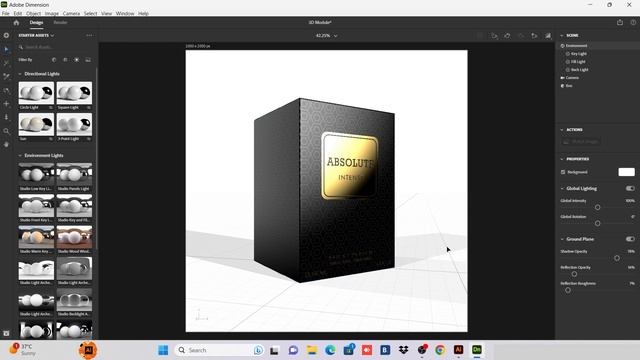Choose the Square Light thumbnail
The image size is (640, 360).
coord(74,93)
